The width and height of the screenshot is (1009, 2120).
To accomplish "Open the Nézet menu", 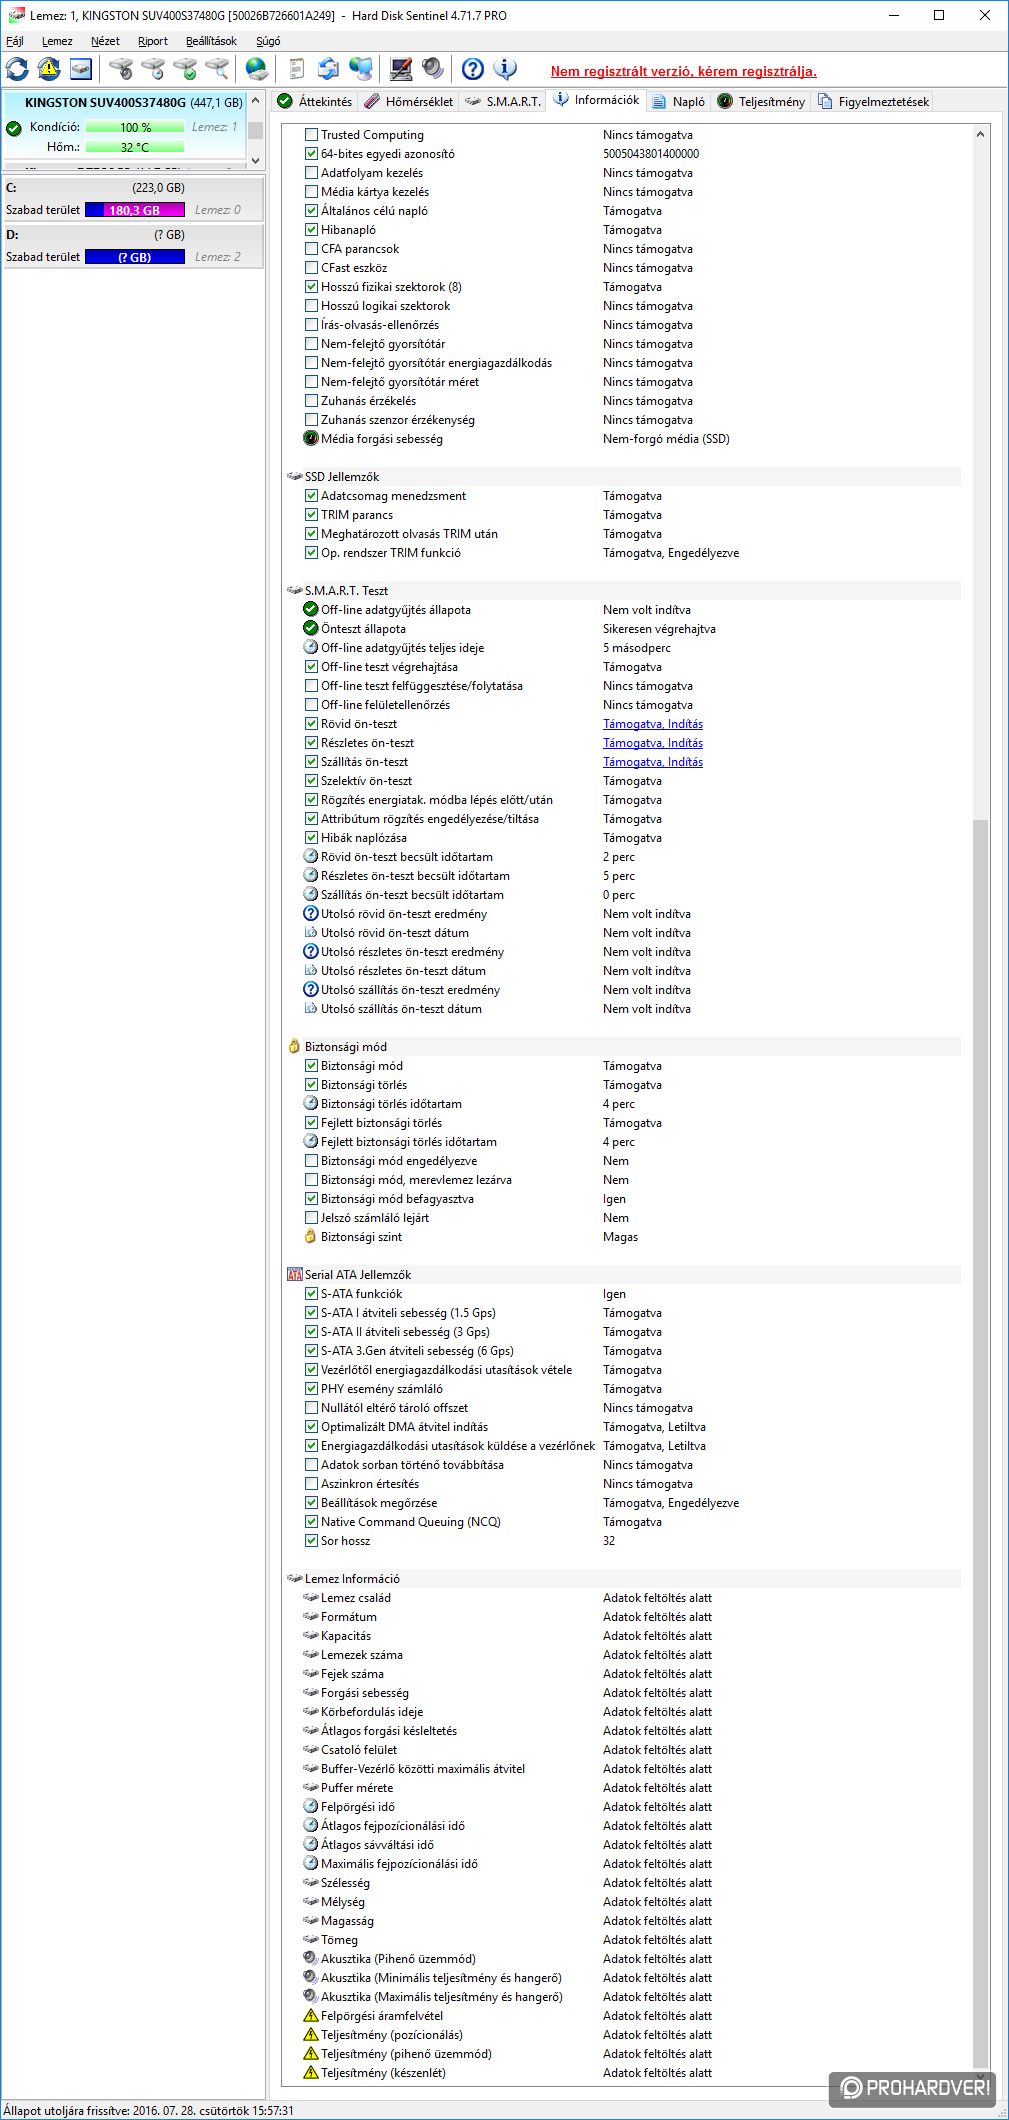I will pyautogui.click(x=105, y=41).
